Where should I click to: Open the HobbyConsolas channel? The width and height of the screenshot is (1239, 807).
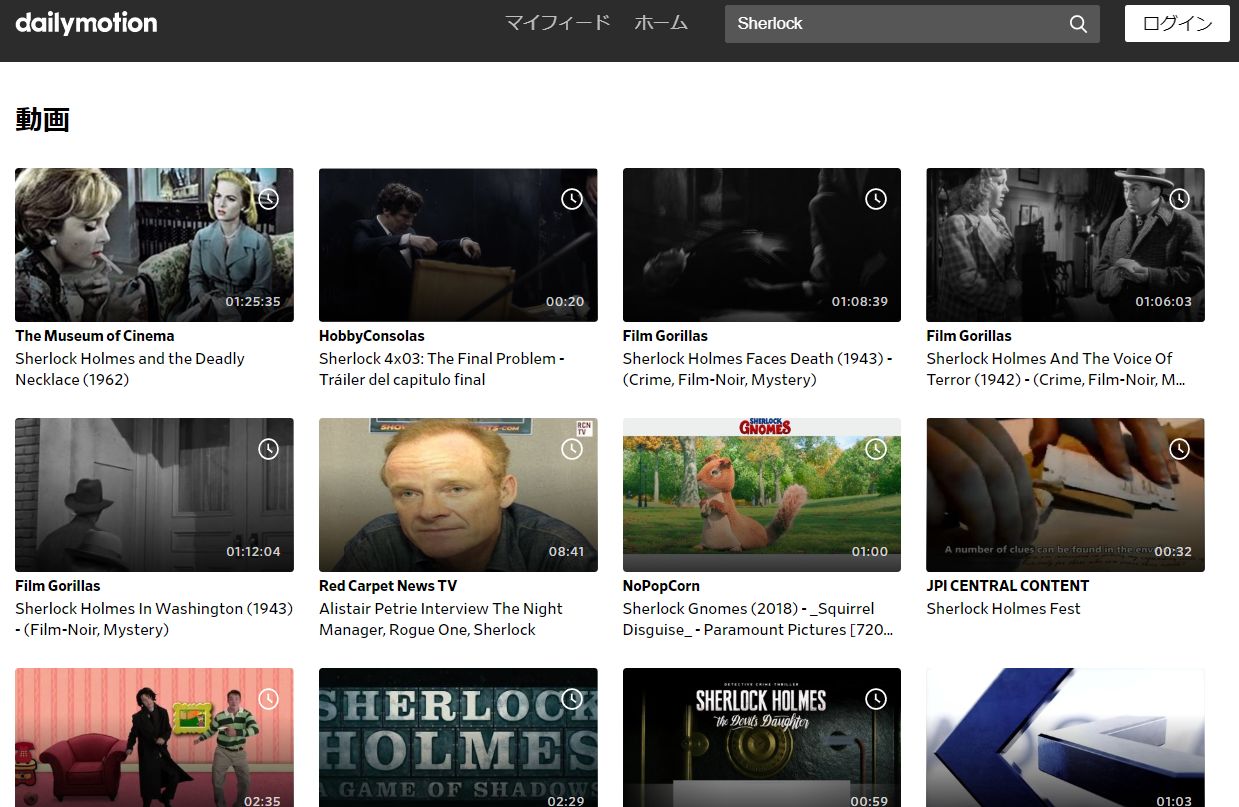point(372,336)
